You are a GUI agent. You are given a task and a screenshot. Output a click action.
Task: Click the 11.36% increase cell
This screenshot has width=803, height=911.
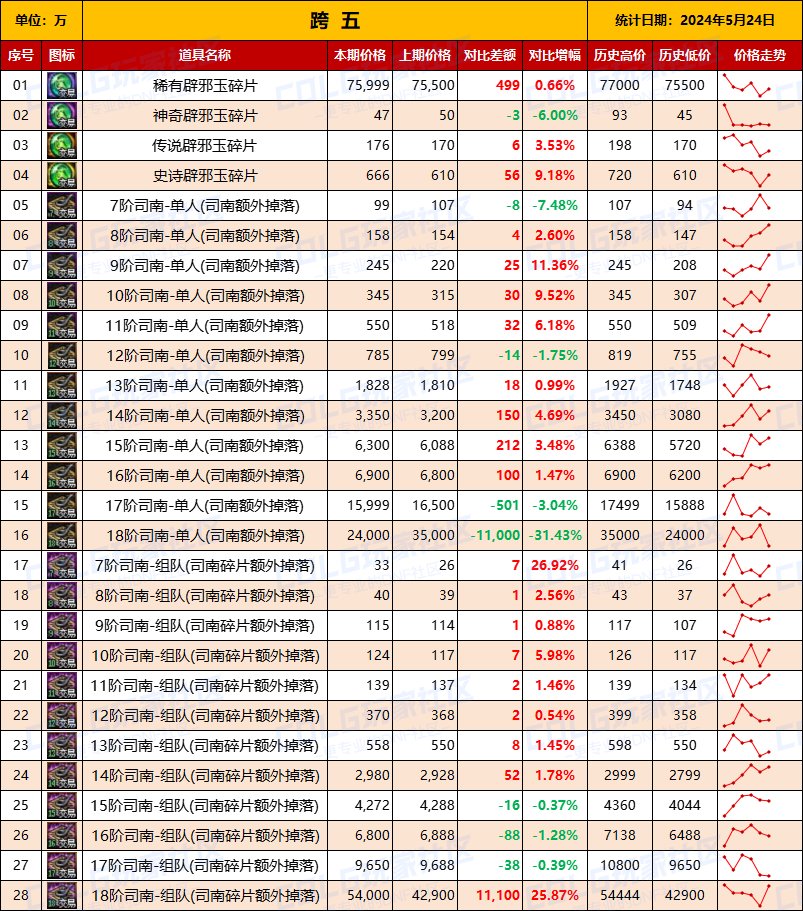(x=555, y=266)
